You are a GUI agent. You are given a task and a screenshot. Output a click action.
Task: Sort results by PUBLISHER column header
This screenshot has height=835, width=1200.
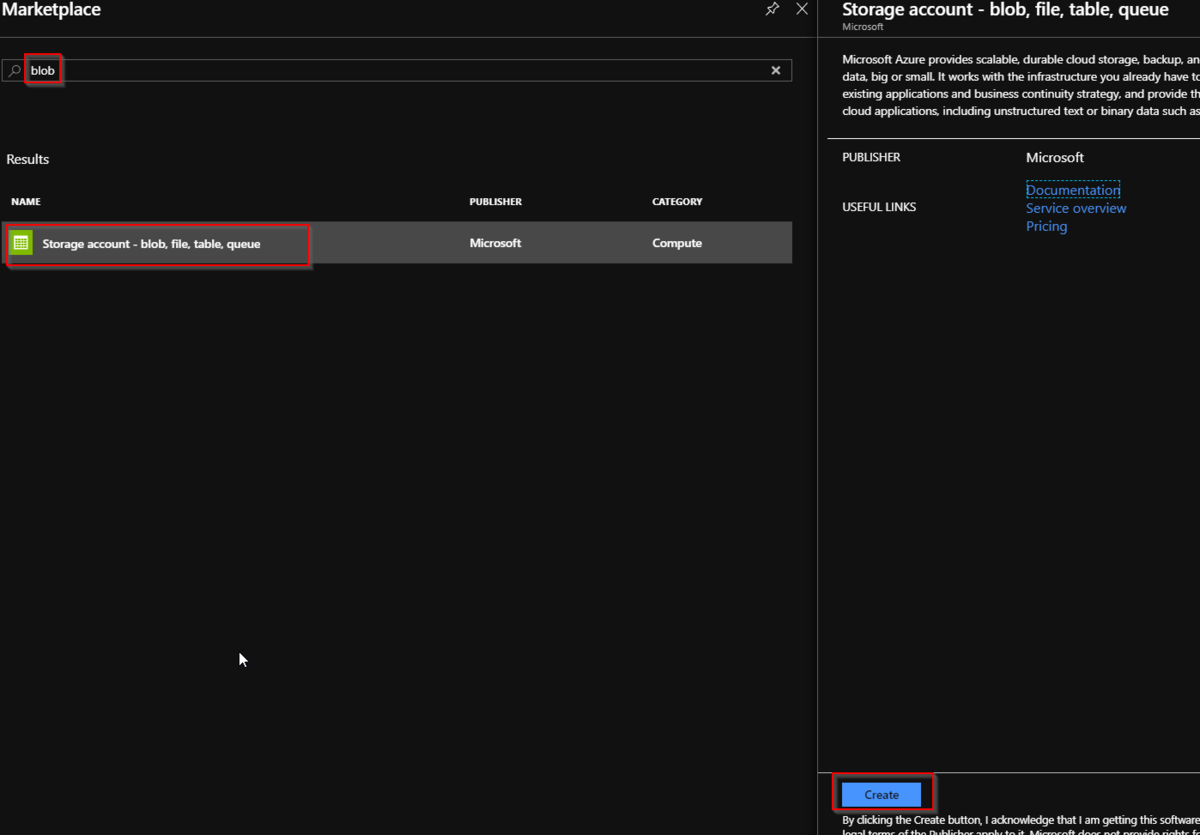tap(495, 202)
